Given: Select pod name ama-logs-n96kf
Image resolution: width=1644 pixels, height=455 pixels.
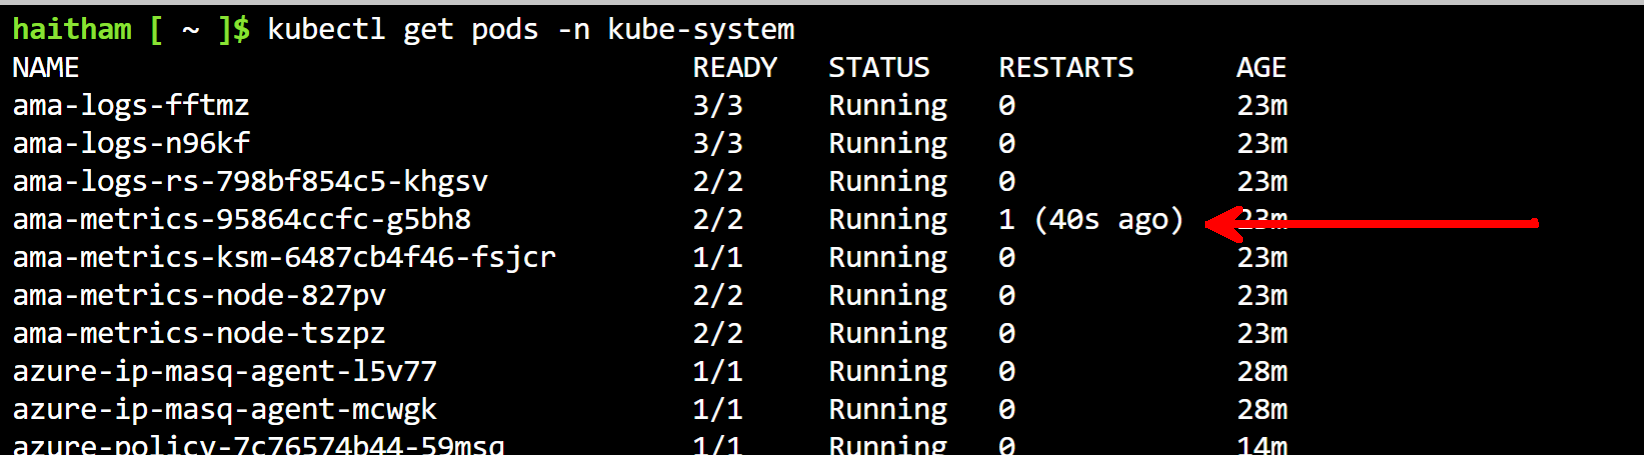Looking at the screenshot, I should point(130,144).
